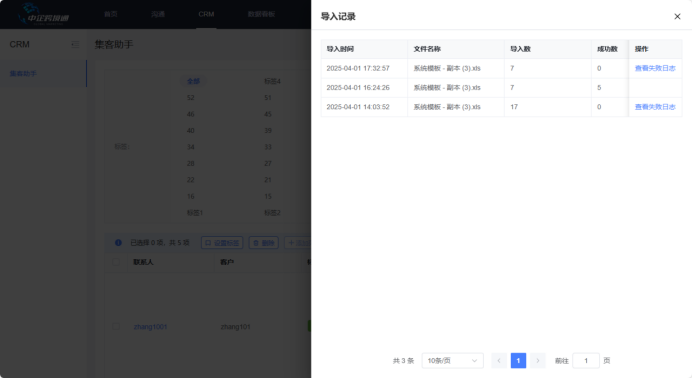Select the 21 tag filter

[268, 180]
